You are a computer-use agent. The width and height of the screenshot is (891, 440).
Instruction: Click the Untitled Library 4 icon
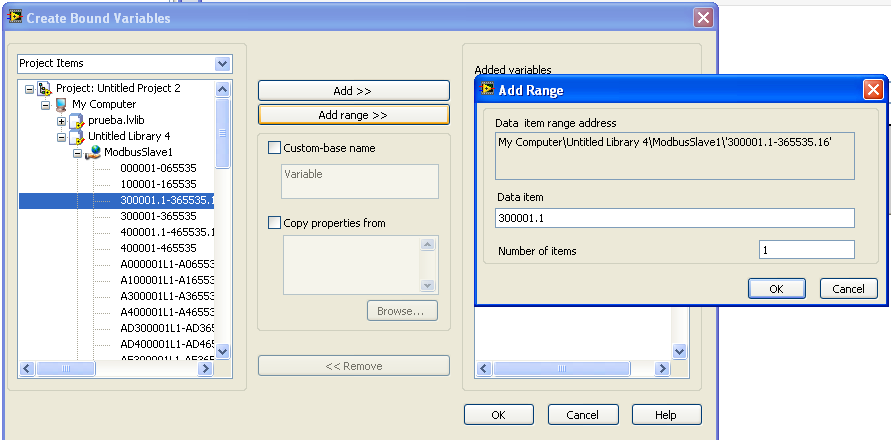[77, 136]
